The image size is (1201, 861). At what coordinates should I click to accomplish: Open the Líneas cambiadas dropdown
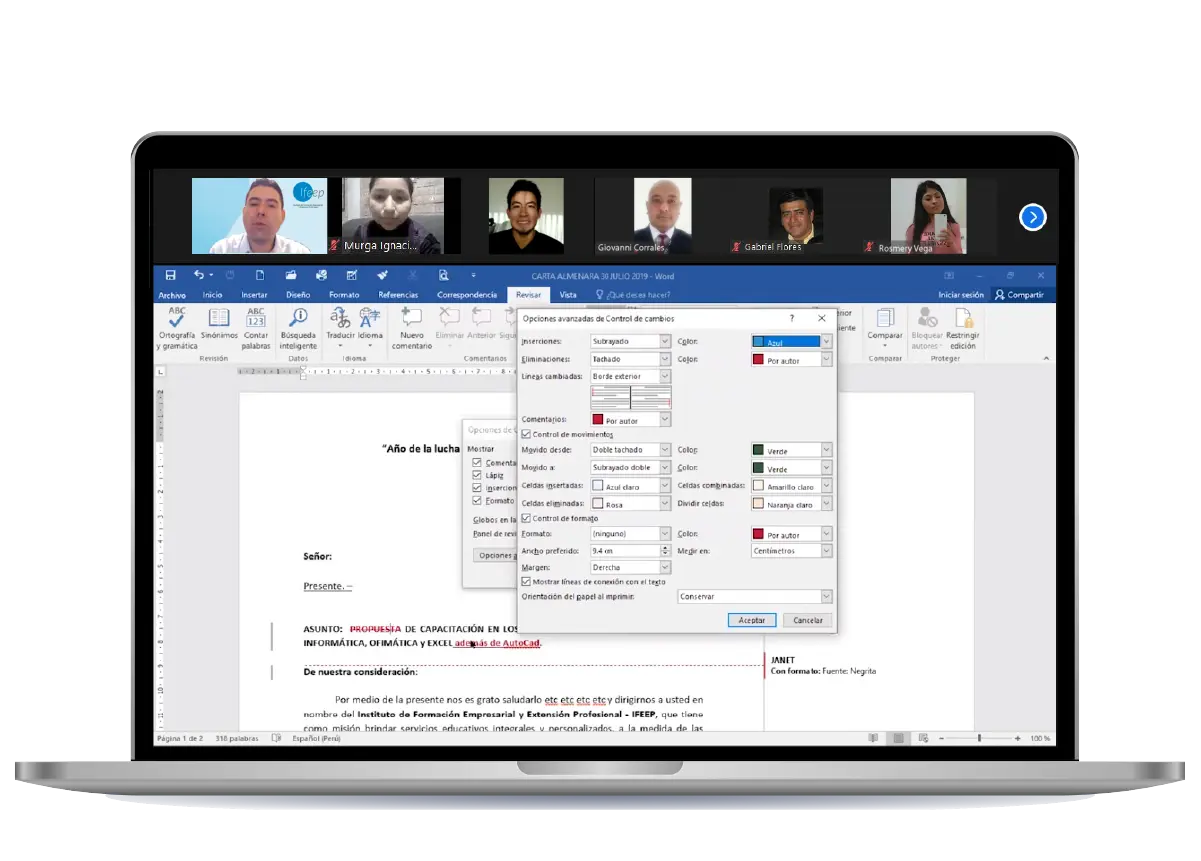(x=630, y=376)
